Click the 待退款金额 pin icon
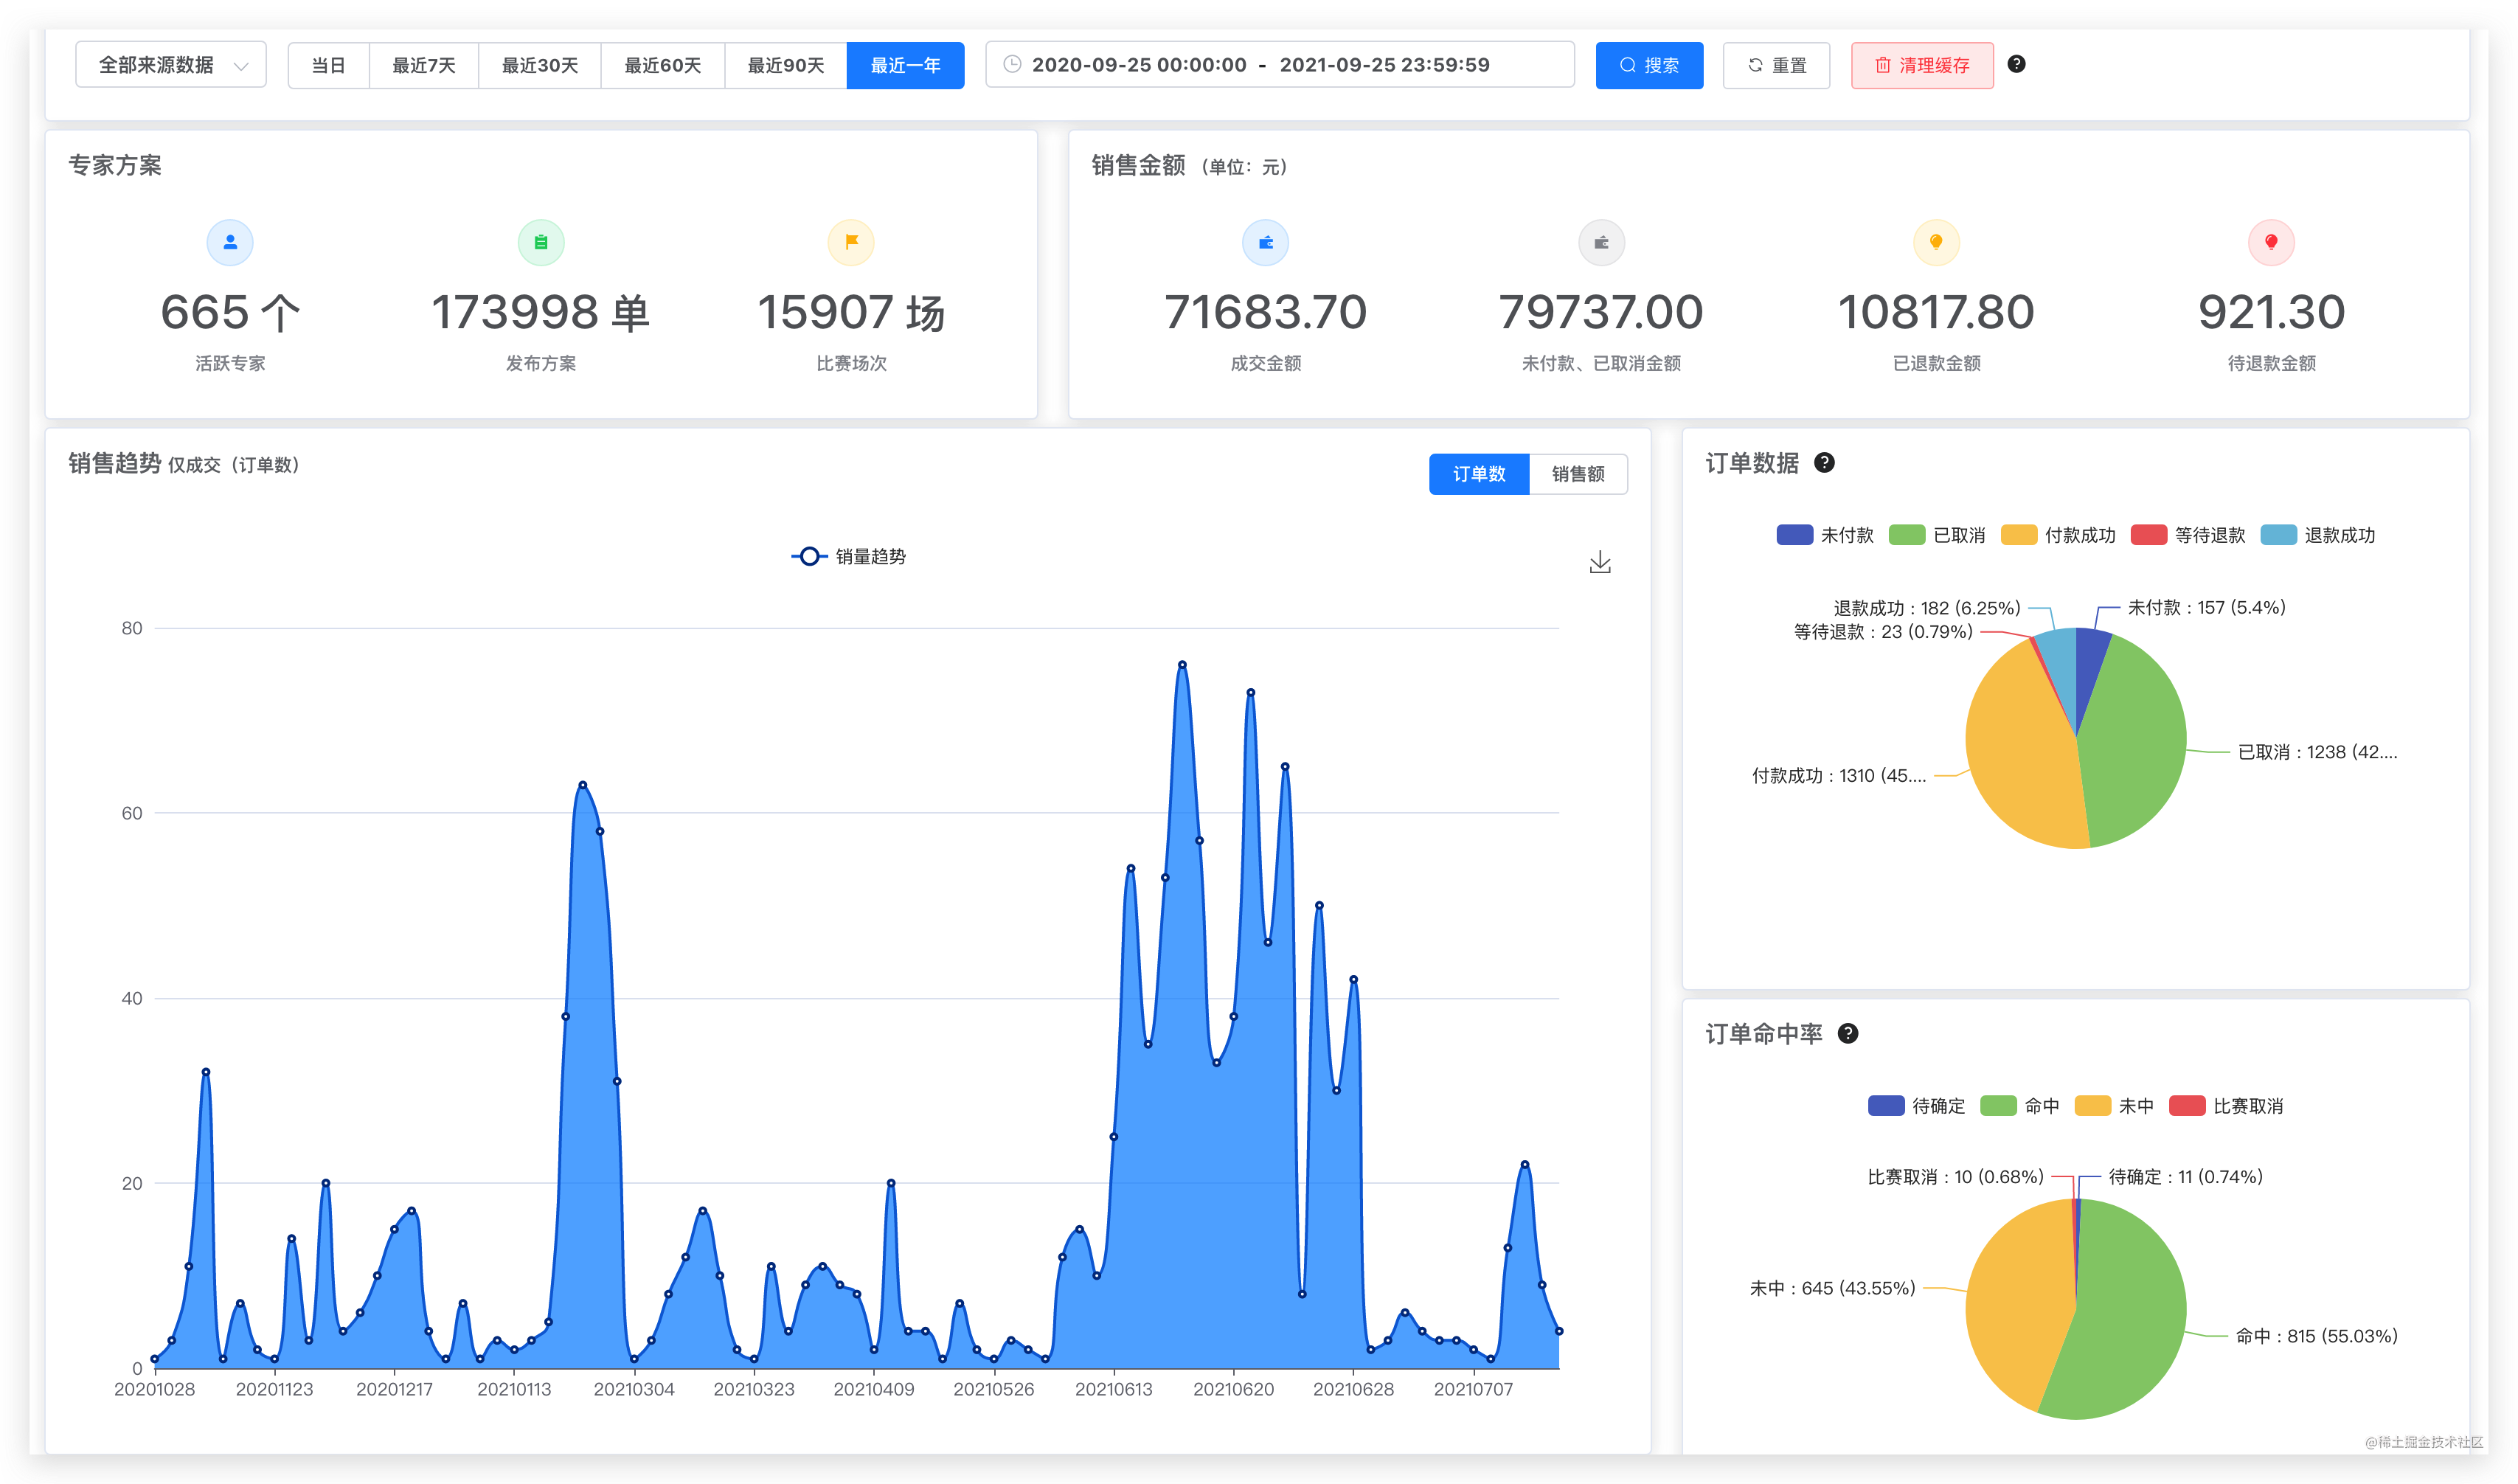Viewport: 2518px width, 1484px height. click(2271, 241)
